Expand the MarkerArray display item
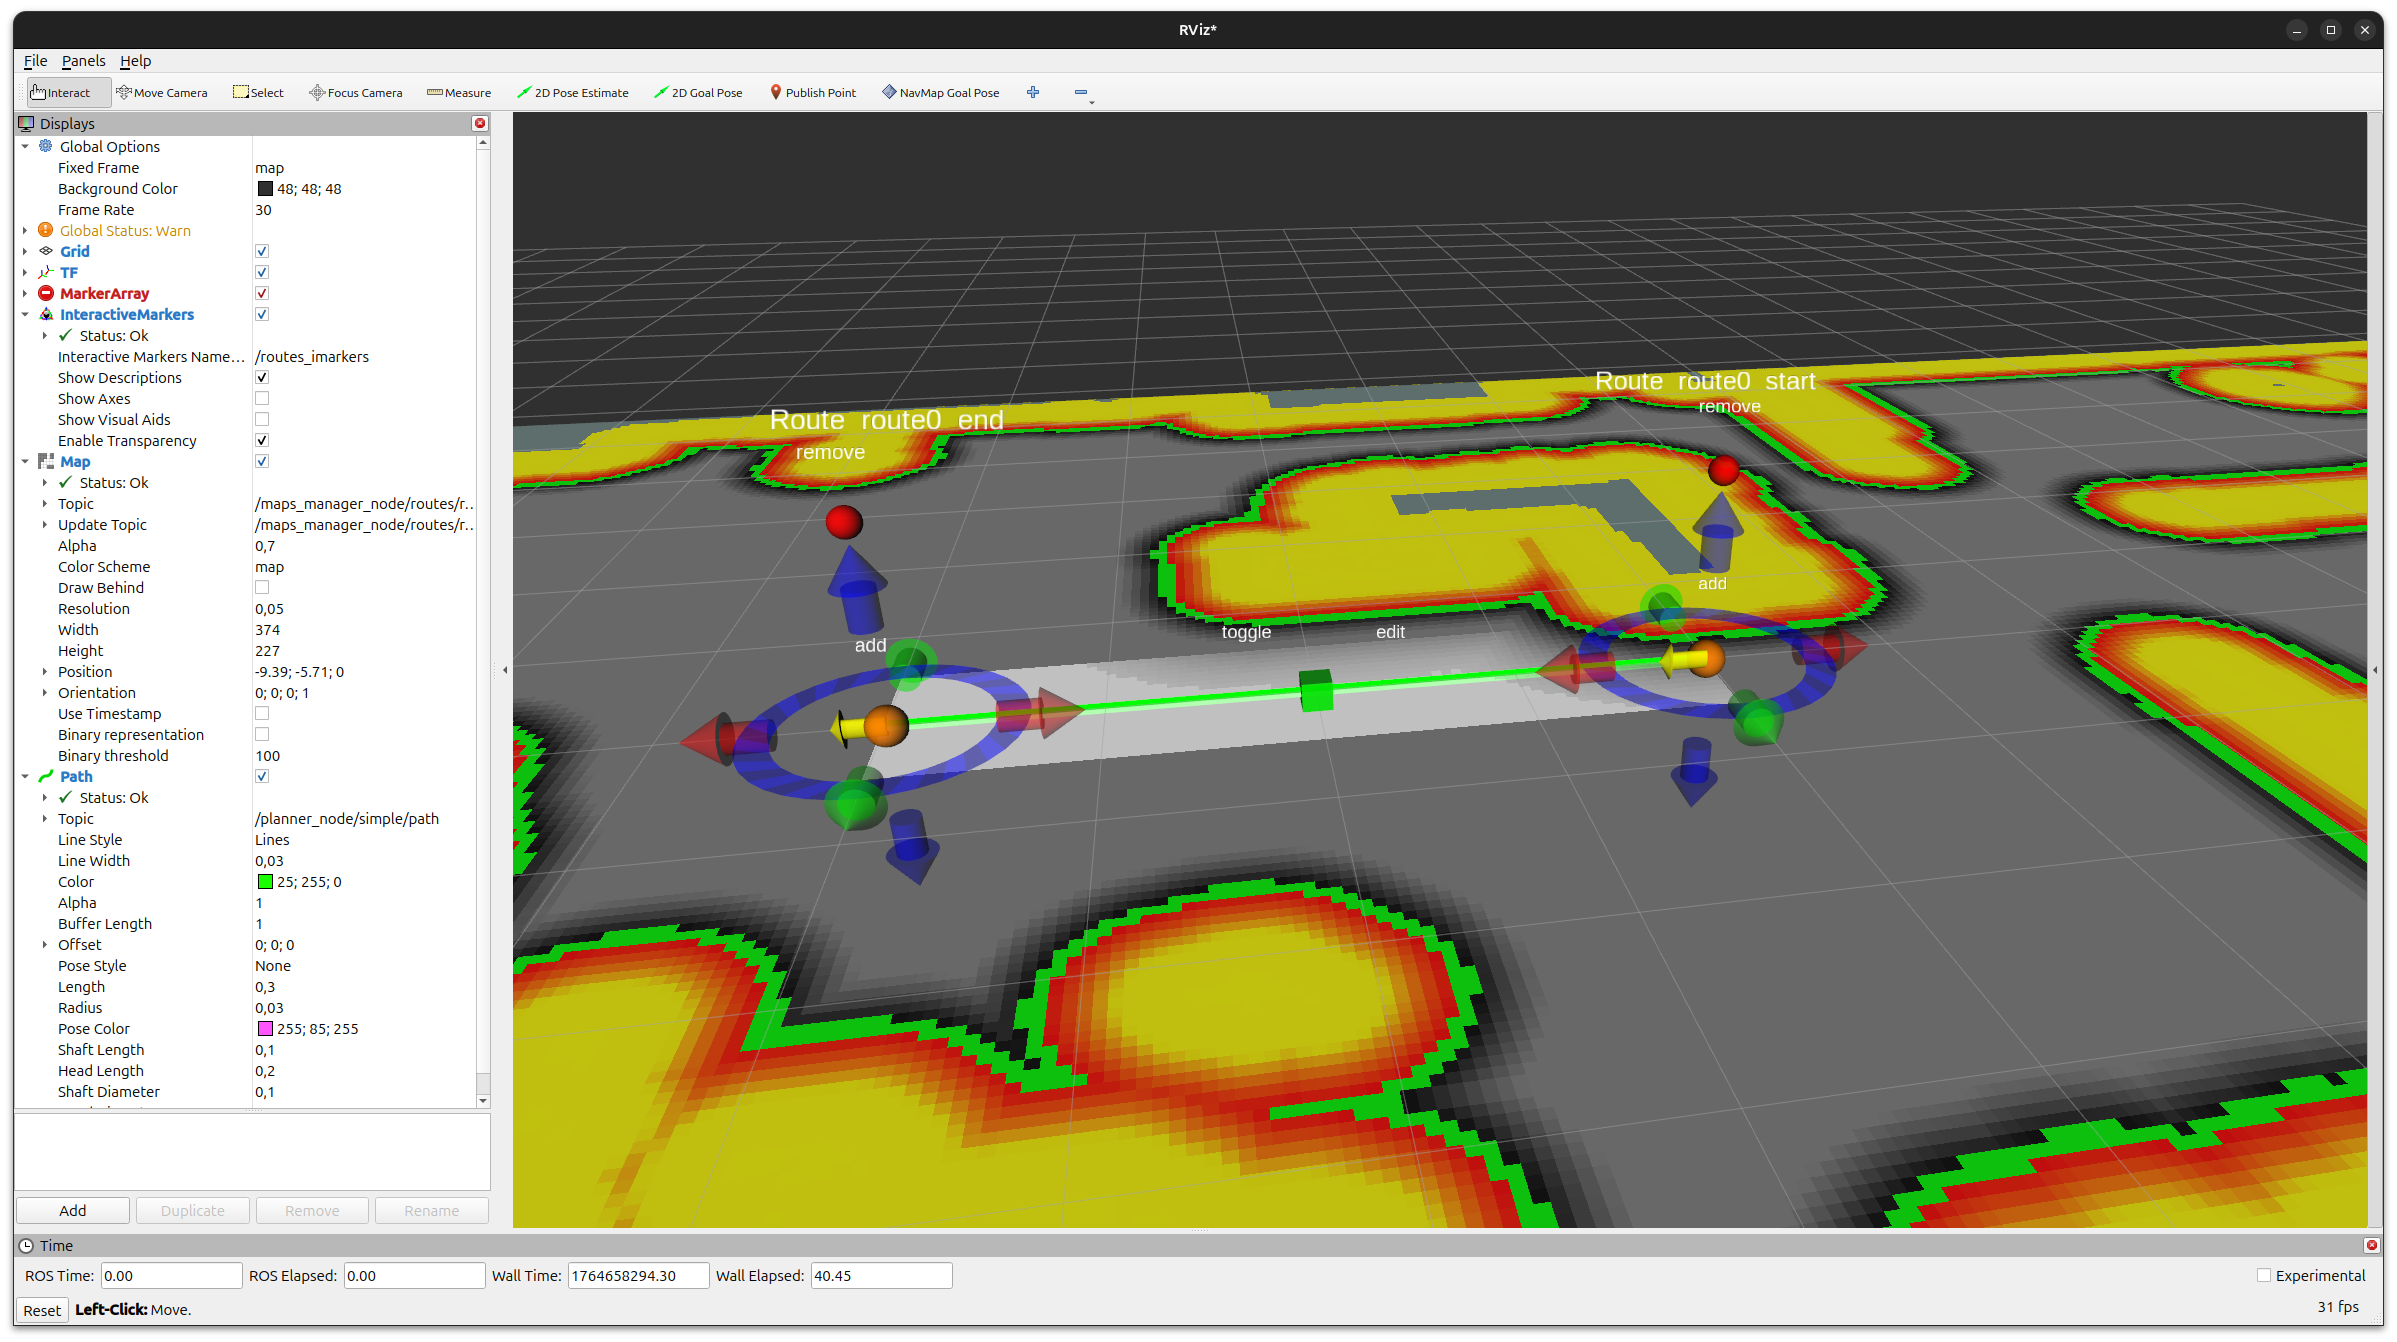 point(25,293)
